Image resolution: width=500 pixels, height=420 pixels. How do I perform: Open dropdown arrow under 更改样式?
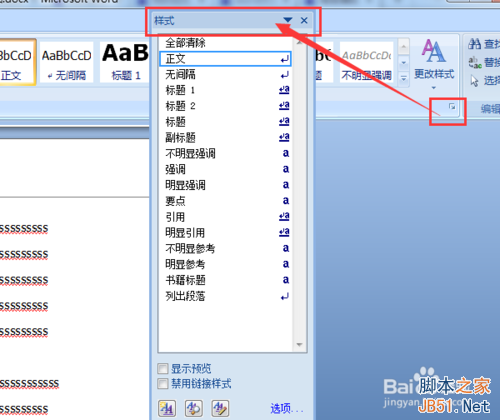click(x=434, y=88)
